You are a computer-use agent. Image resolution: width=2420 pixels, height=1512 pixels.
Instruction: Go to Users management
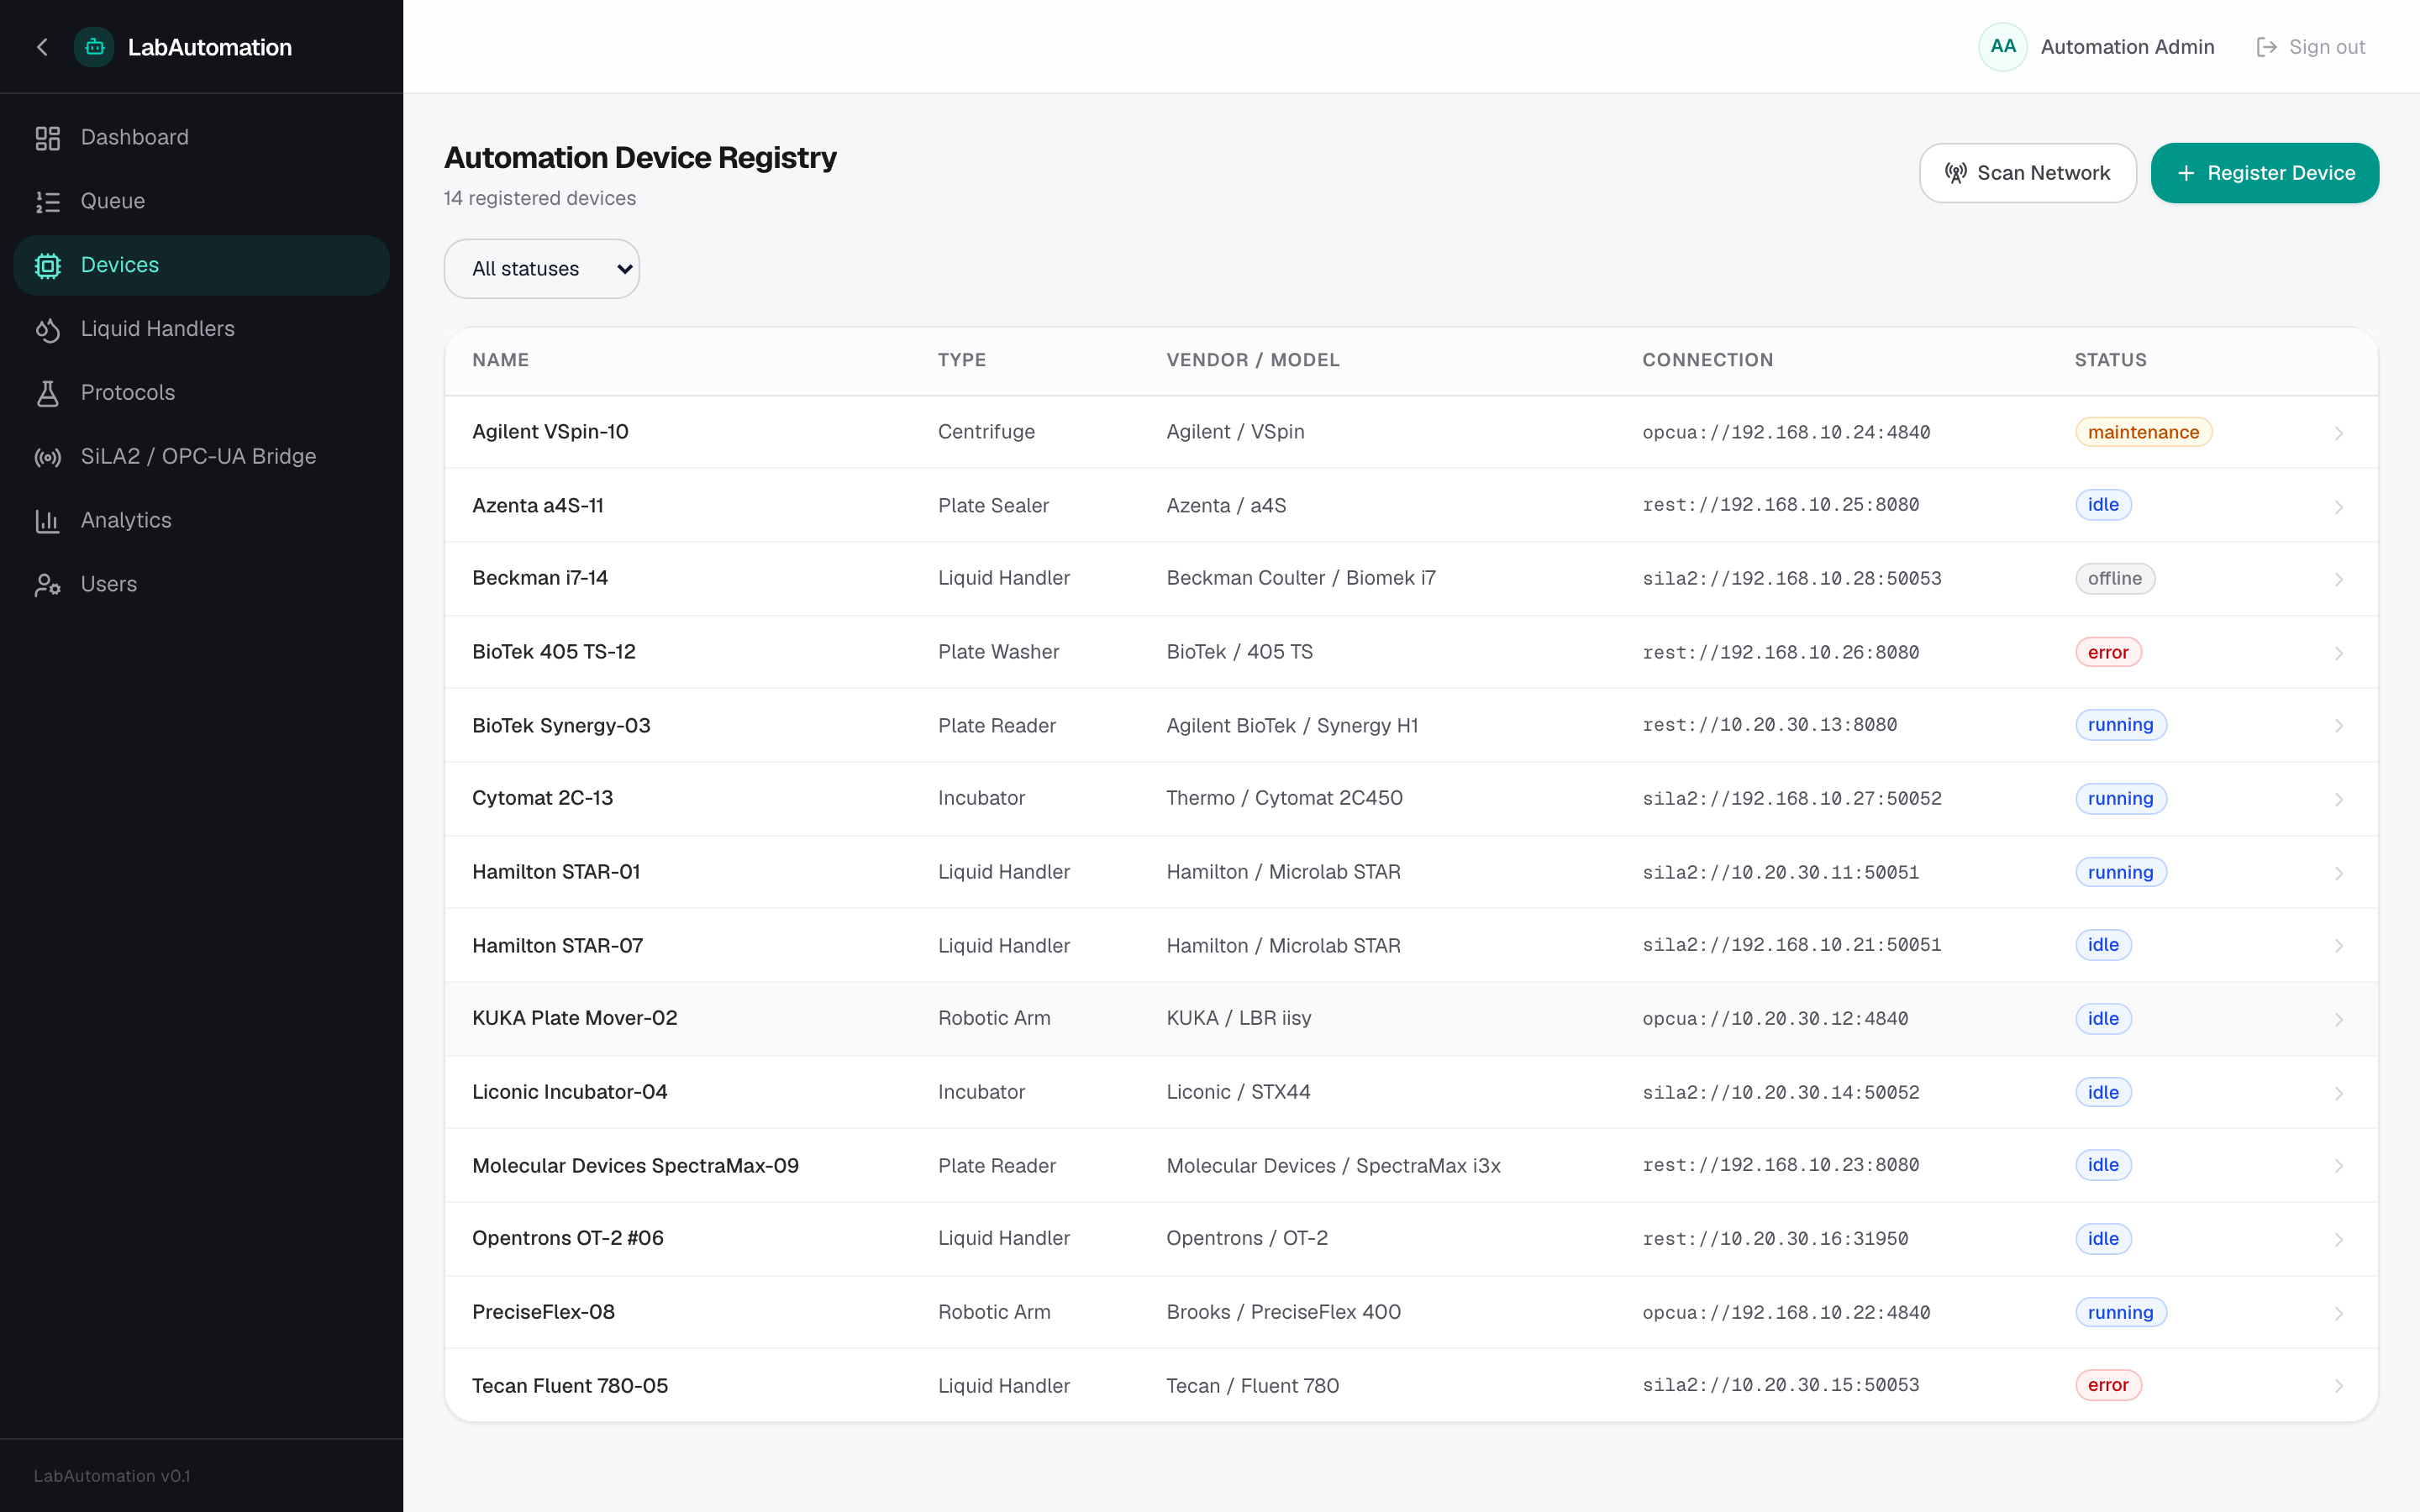click(201, 585)
